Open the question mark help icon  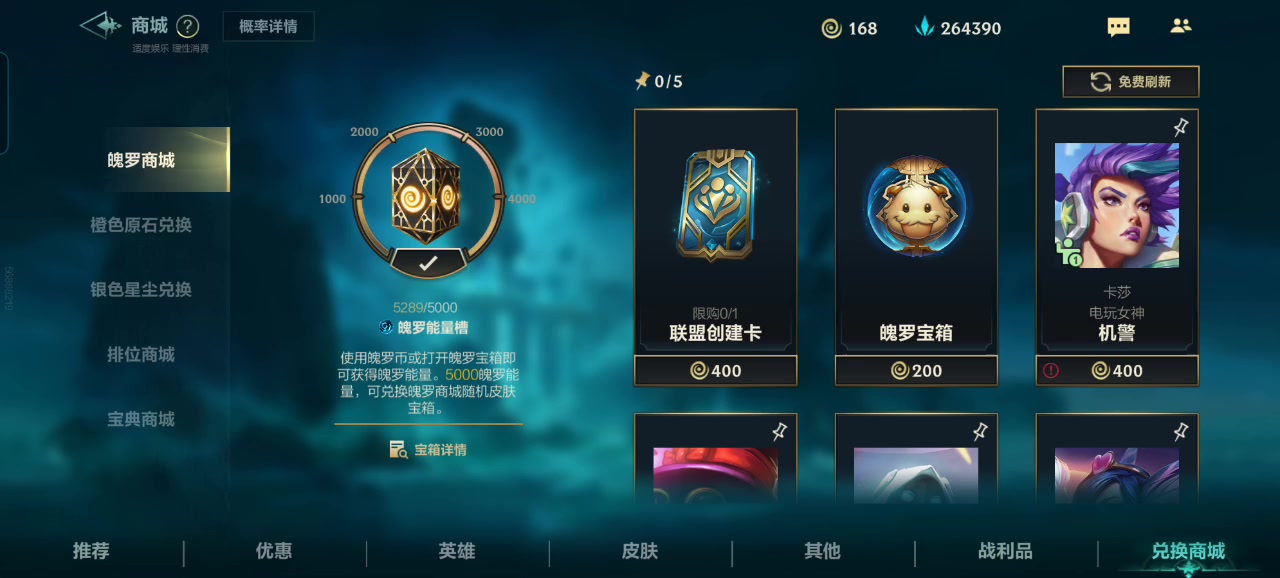(188, 27)
